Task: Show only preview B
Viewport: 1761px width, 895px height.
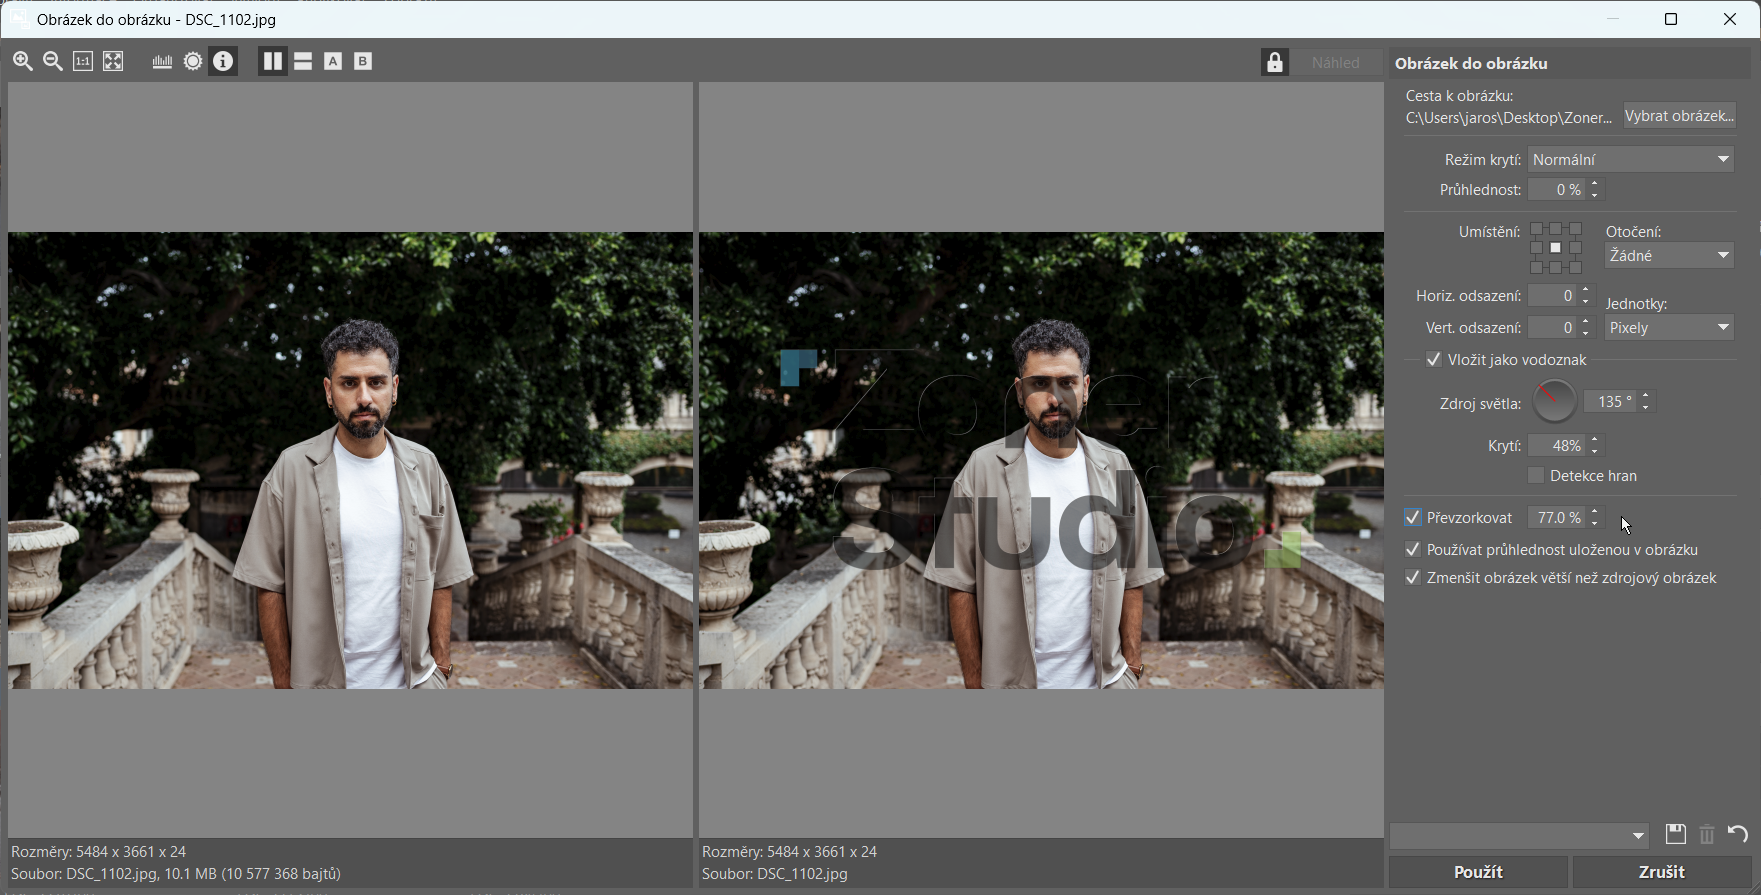Action: (363, 61)
